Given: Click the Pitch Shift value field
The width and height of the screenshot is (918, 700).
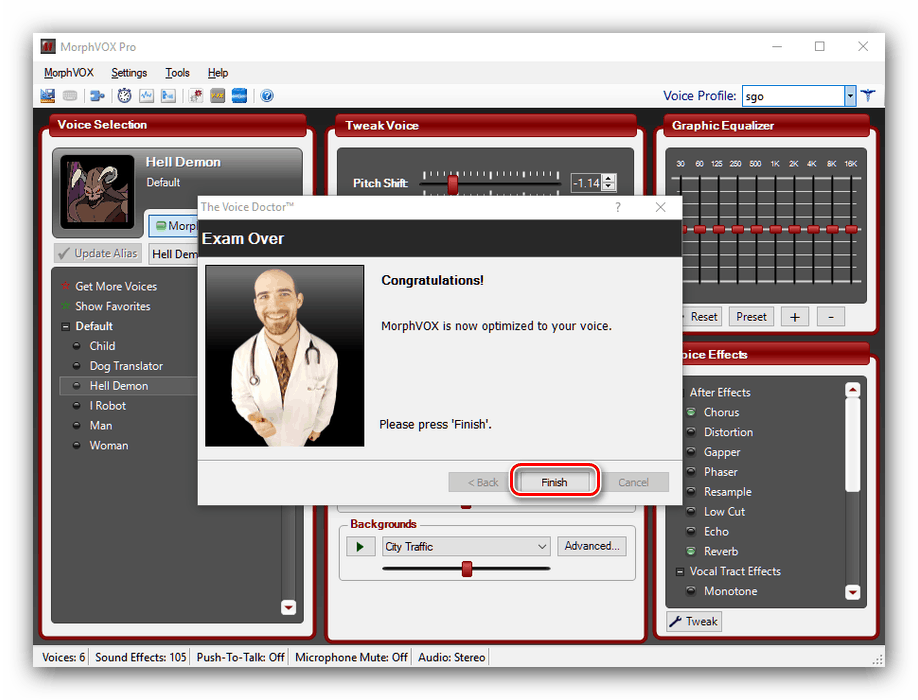Looking at the screenshot, I should [x=587, y=183].
